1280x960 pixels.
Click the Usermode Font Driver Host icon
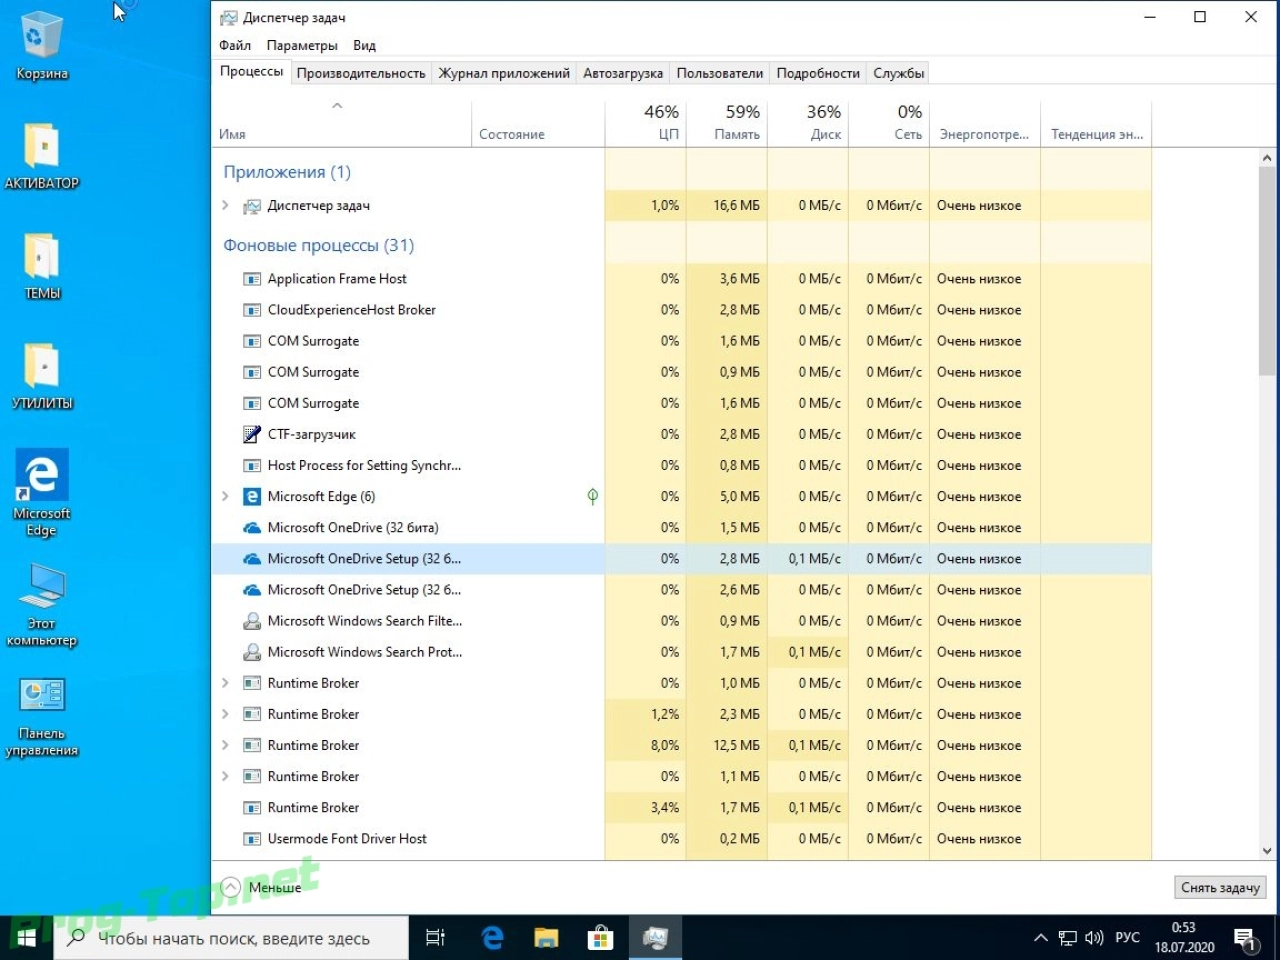(x=252, y=839)
